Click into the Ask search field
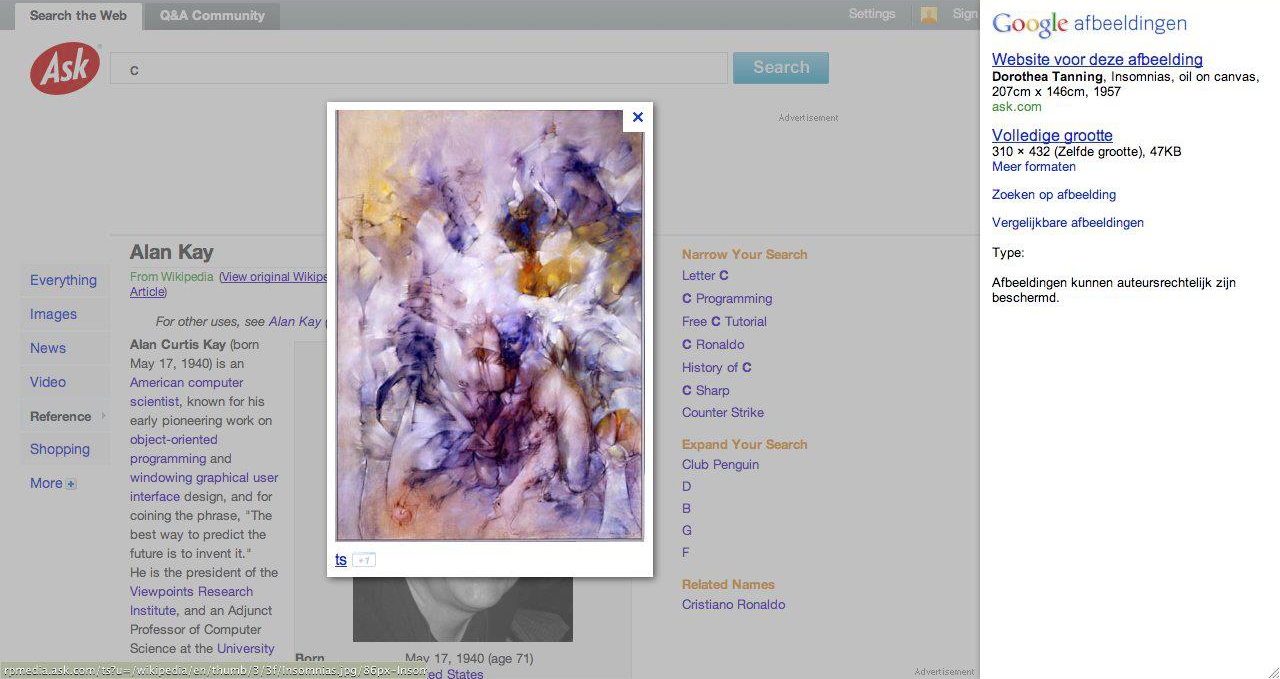Screen dimensions: 1280x679 [420, 69]
